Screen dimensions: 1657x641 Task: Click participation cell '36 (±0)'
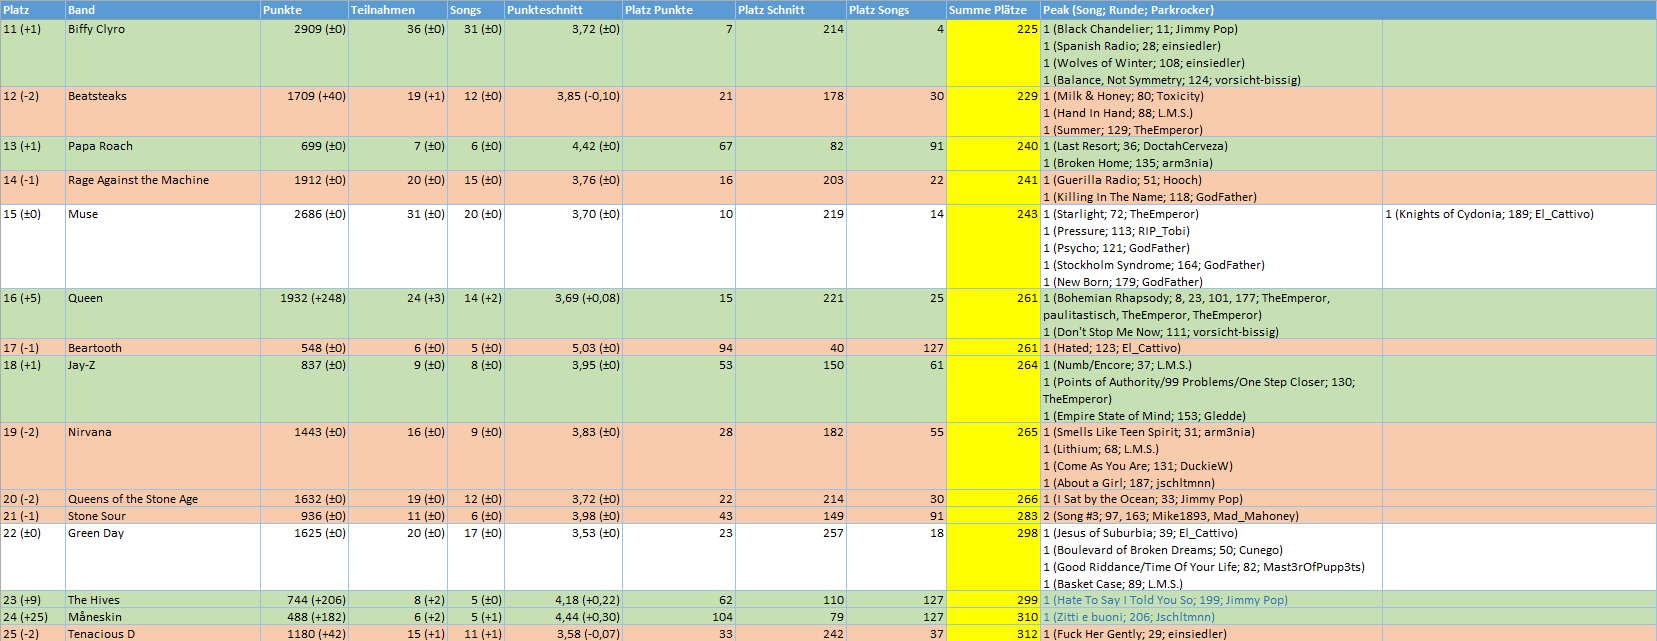click(x=398, y=54)
